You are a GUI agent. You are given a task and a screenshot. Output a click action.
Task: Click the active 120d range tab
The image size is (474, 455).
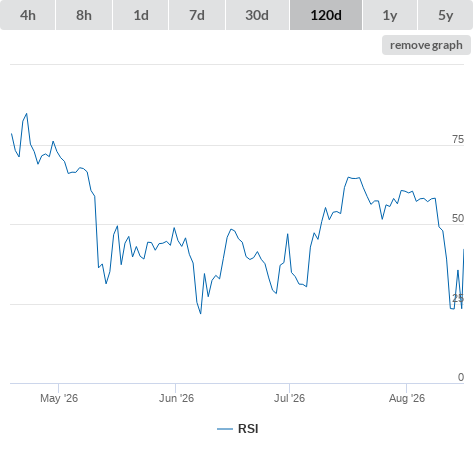[x=326, y=15]
